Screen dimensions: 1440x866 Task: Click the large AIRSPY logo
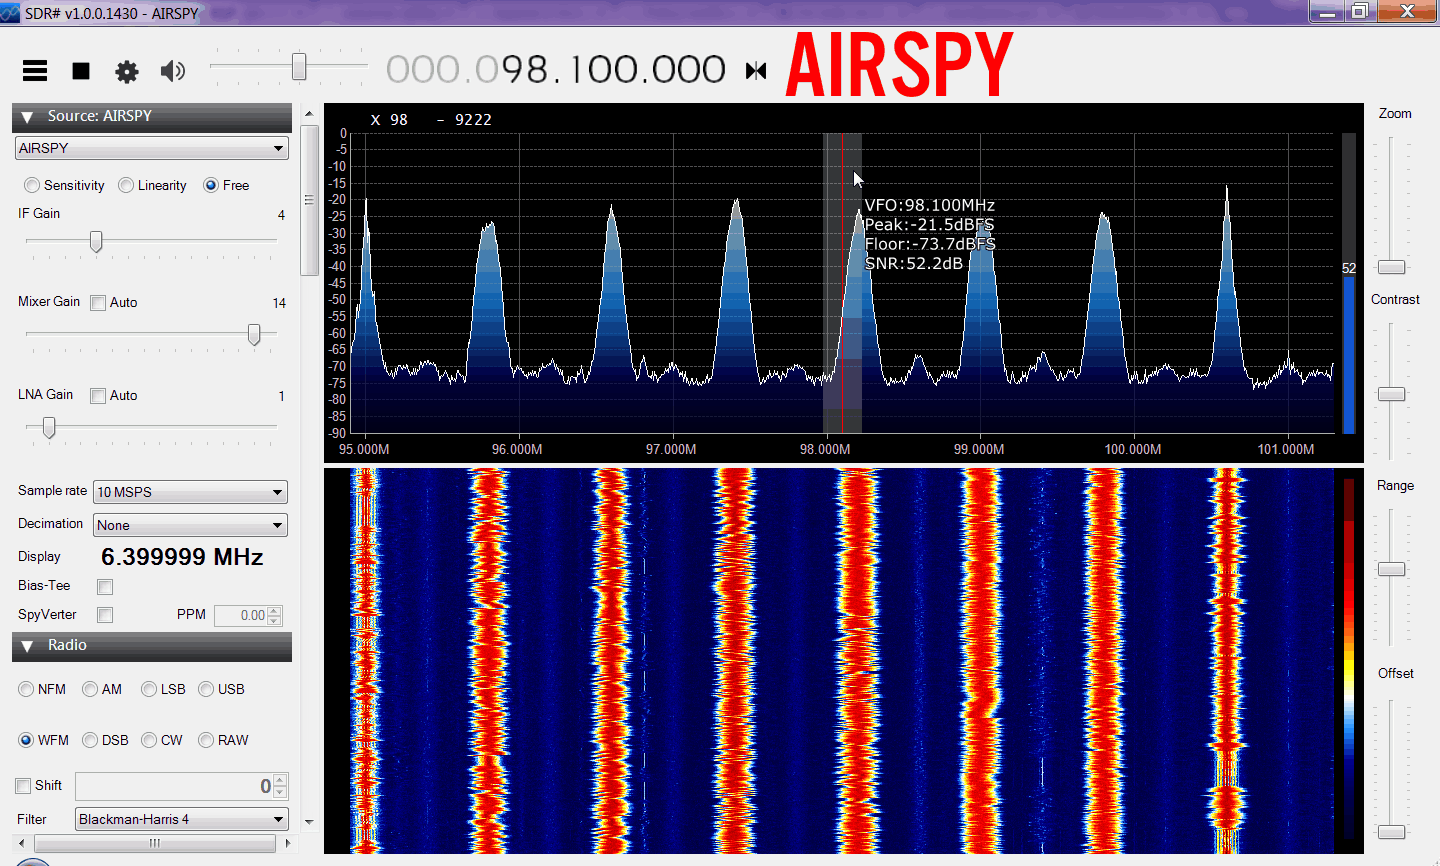point(899,65)
